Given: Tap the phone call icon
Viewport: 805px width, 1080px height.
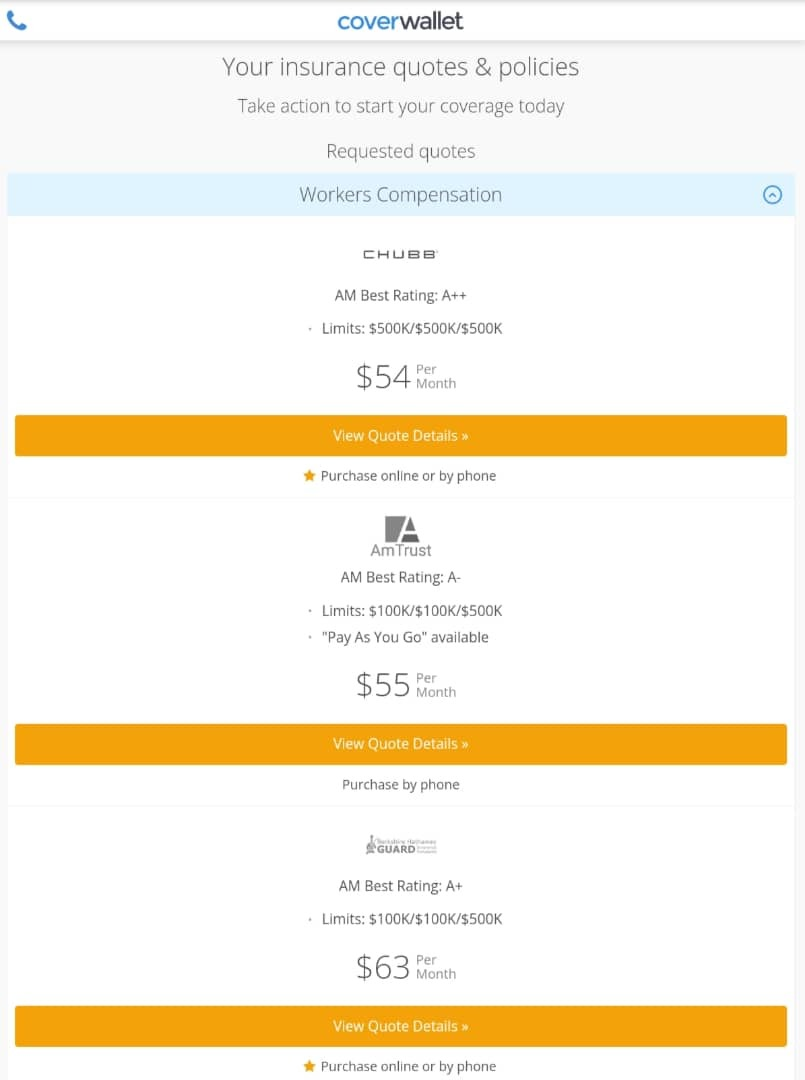Looking at the screenshot, I should click(x=17, y=21).
